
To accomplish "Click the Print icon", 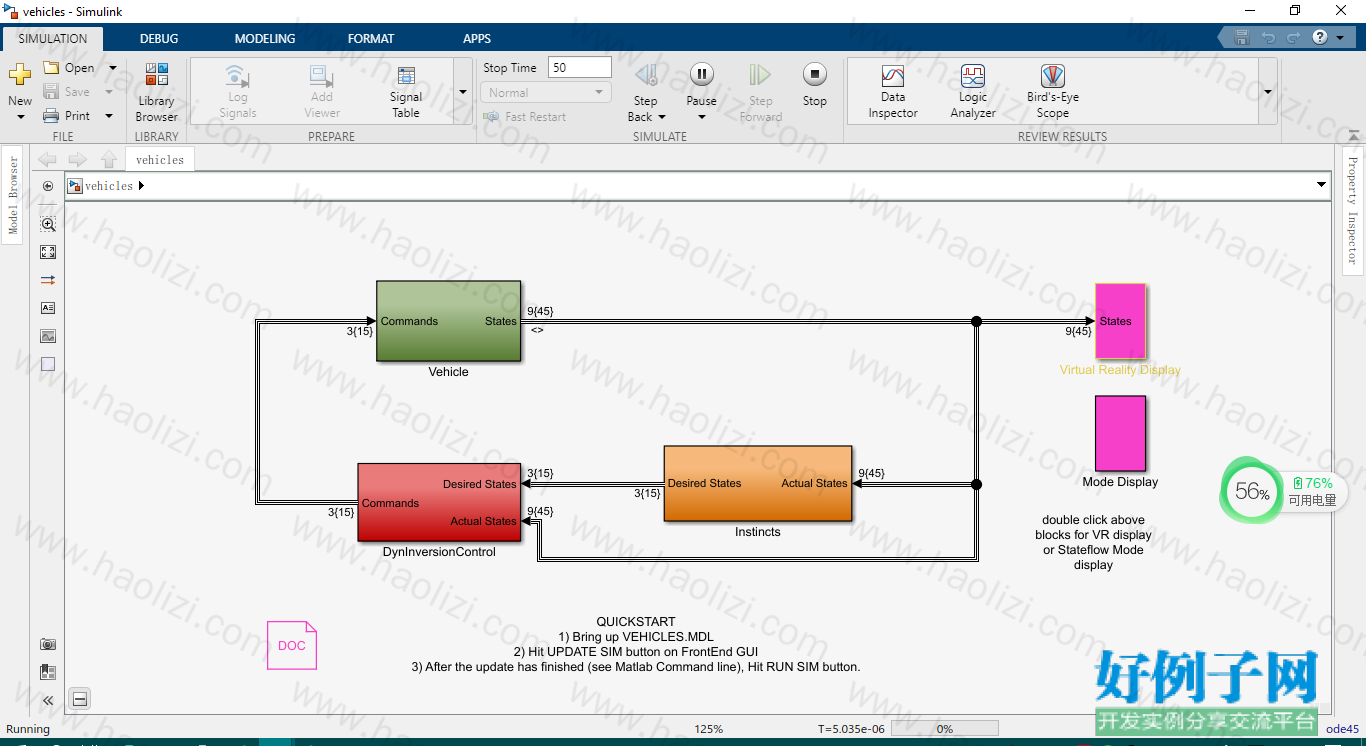I will click(52, 116).
